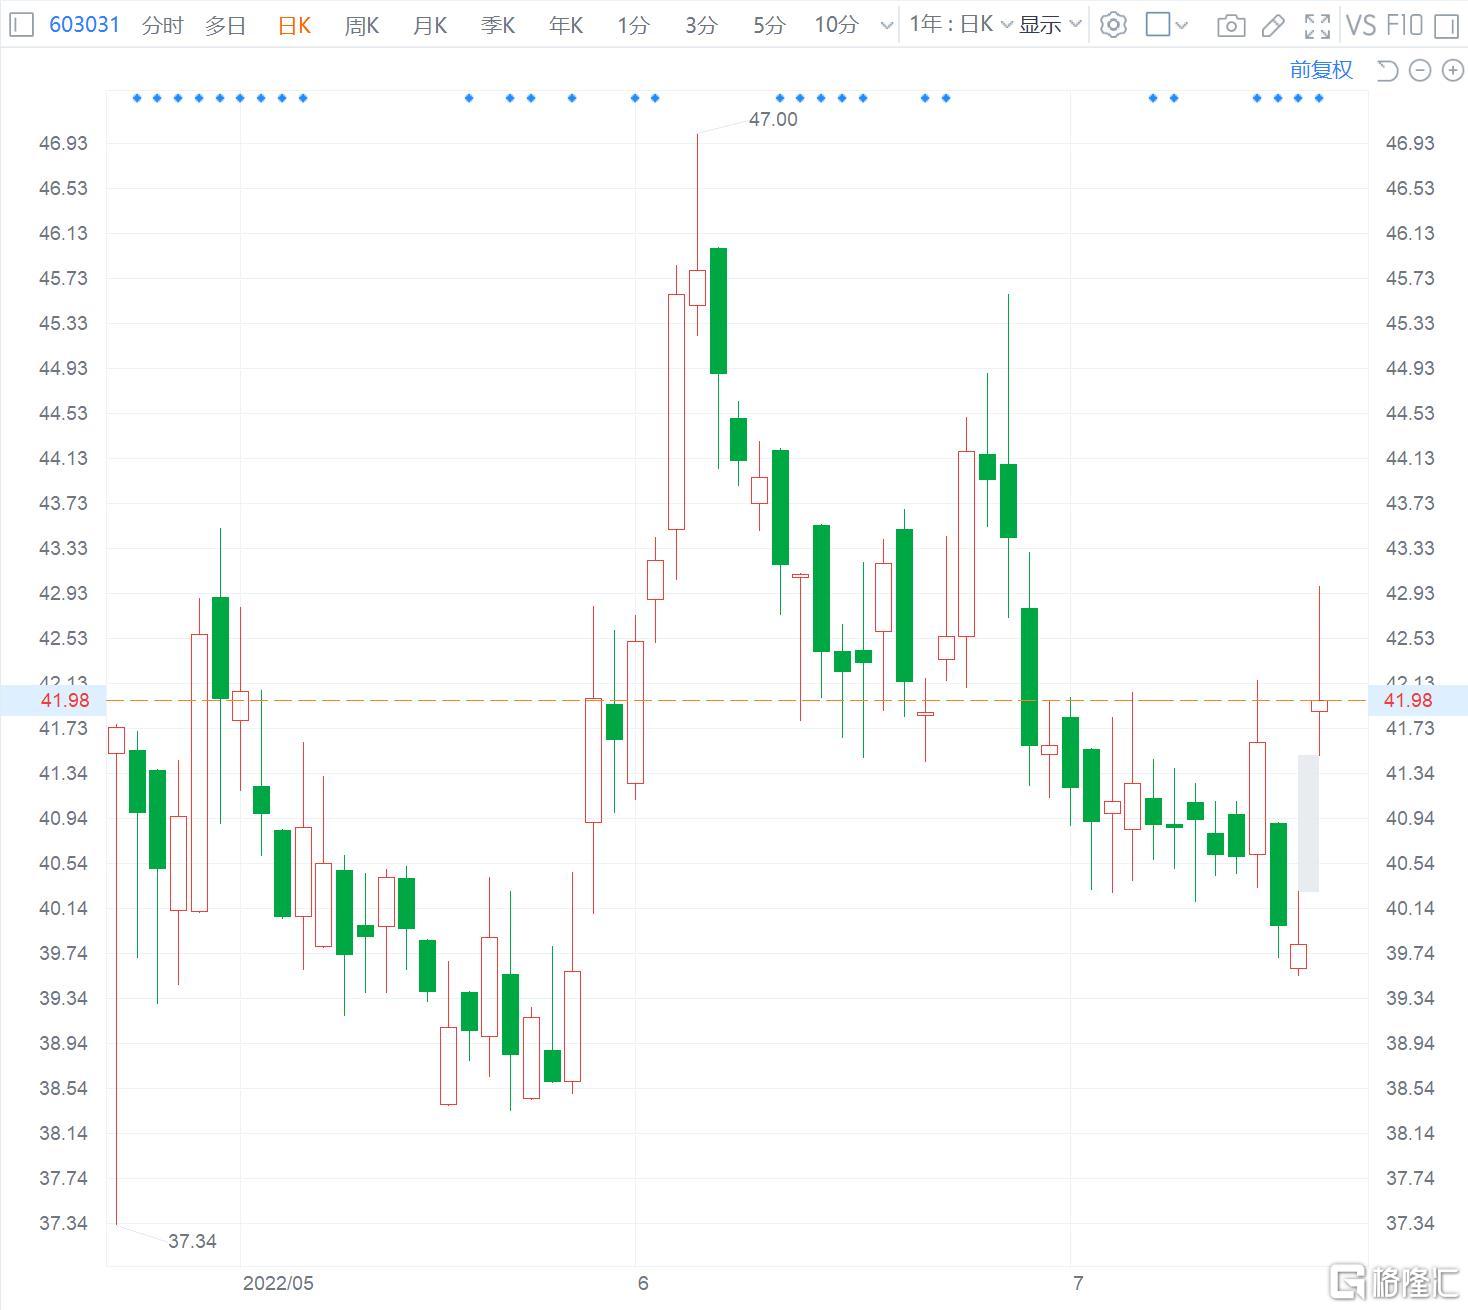Open F10 company info
The width and height of the screenshot is (1468, 1310).
pos(1404,25)
